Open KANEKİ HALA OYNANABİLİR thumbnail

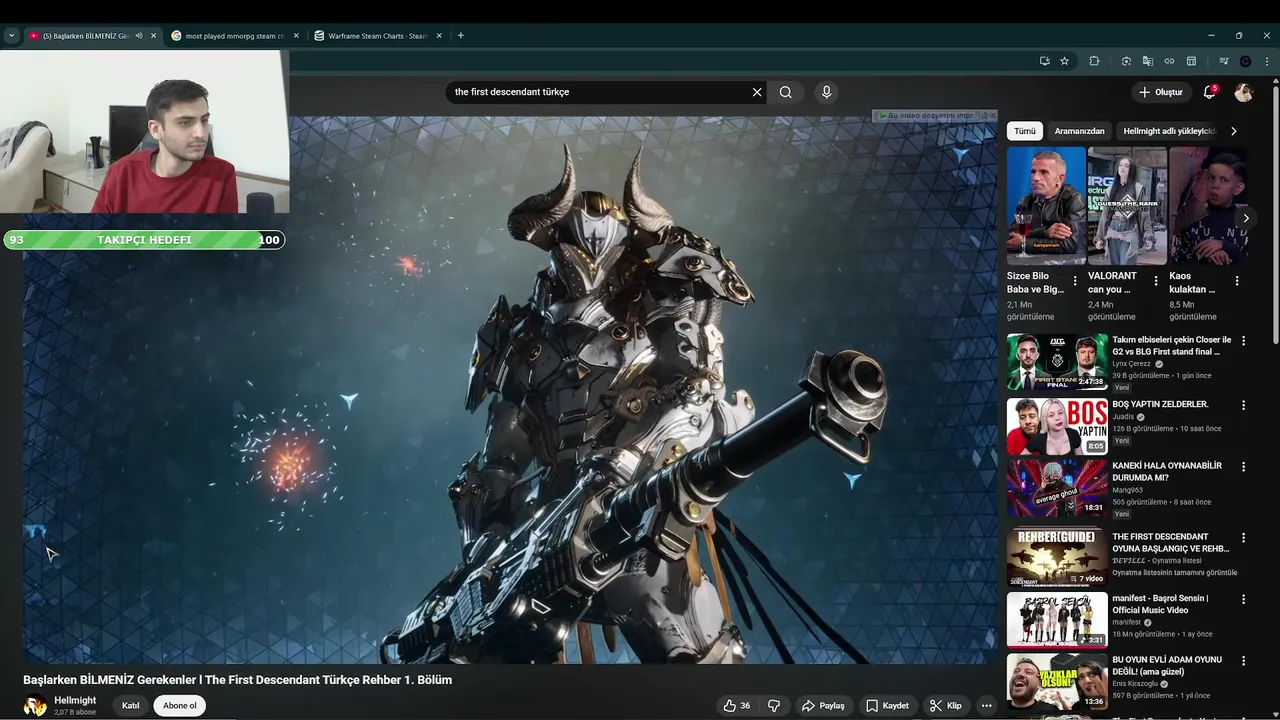point(1057,487)
